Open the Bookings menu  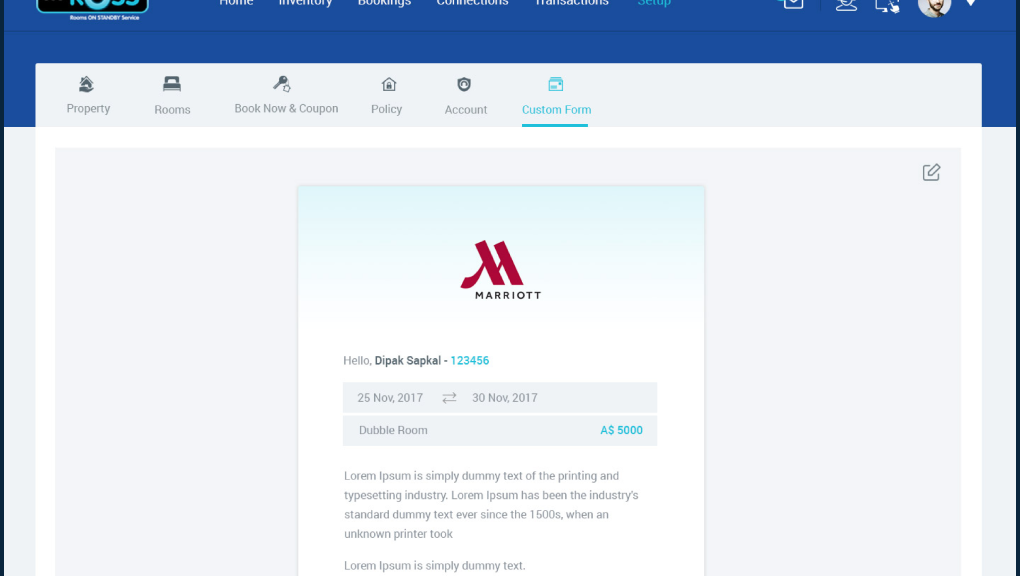384,3
